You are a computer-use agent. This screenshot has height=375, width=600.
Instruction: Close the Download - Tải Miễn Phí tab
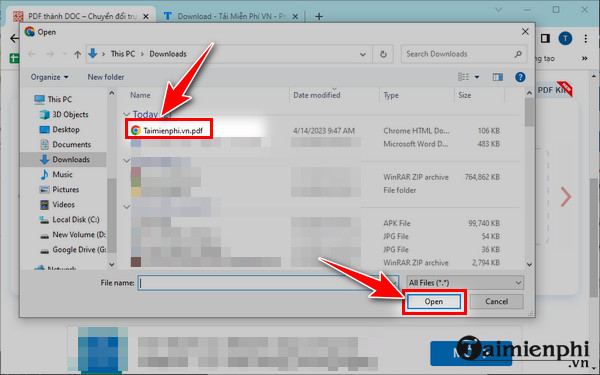coord(295,16)
